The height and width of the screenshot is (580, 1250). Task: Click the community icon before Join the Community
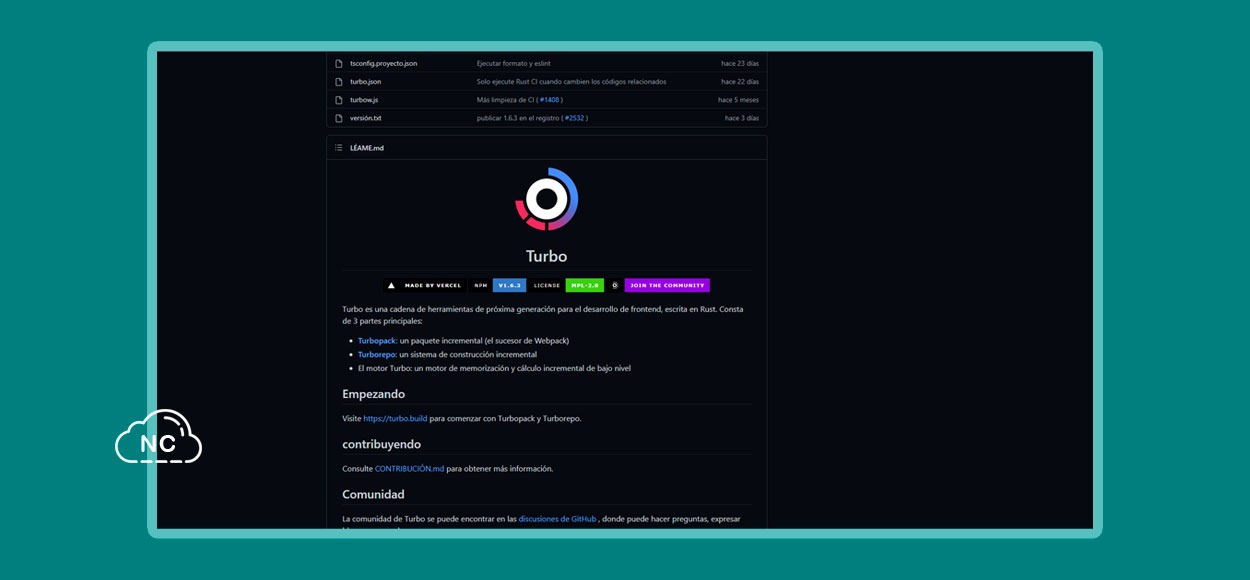point(615,285)
